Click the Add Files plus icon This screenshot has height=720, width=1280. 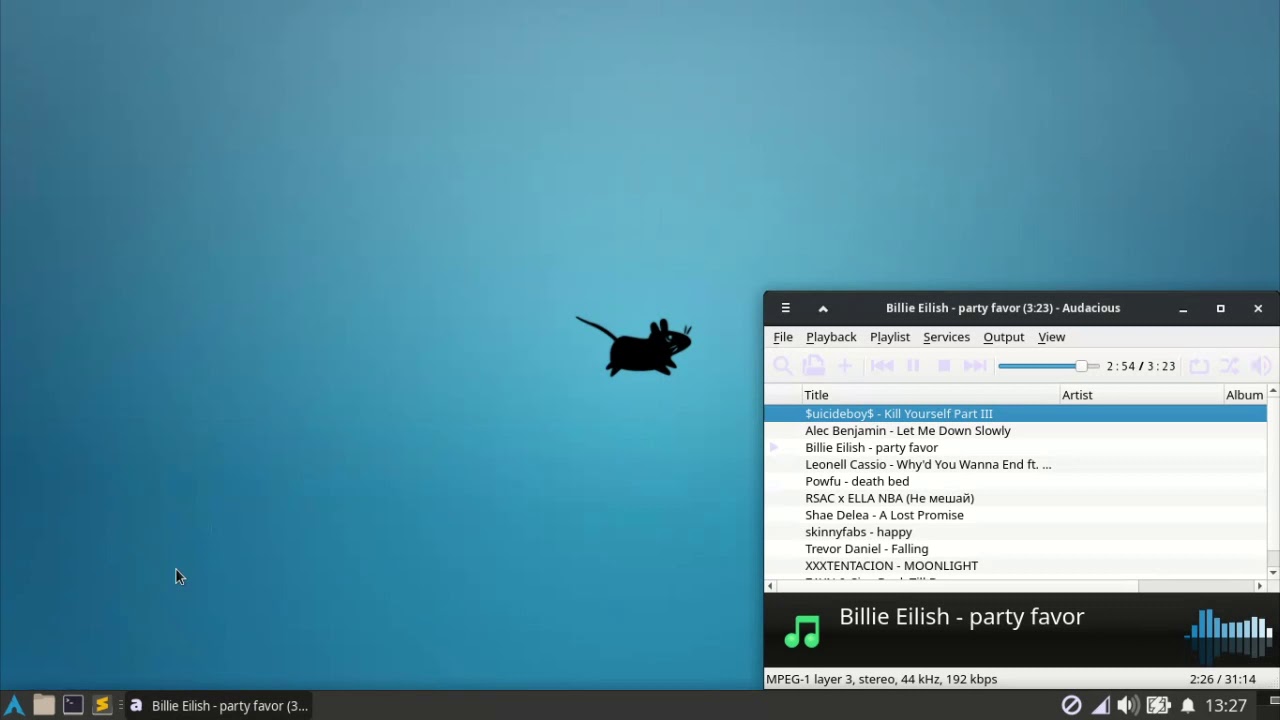(845, 366)
